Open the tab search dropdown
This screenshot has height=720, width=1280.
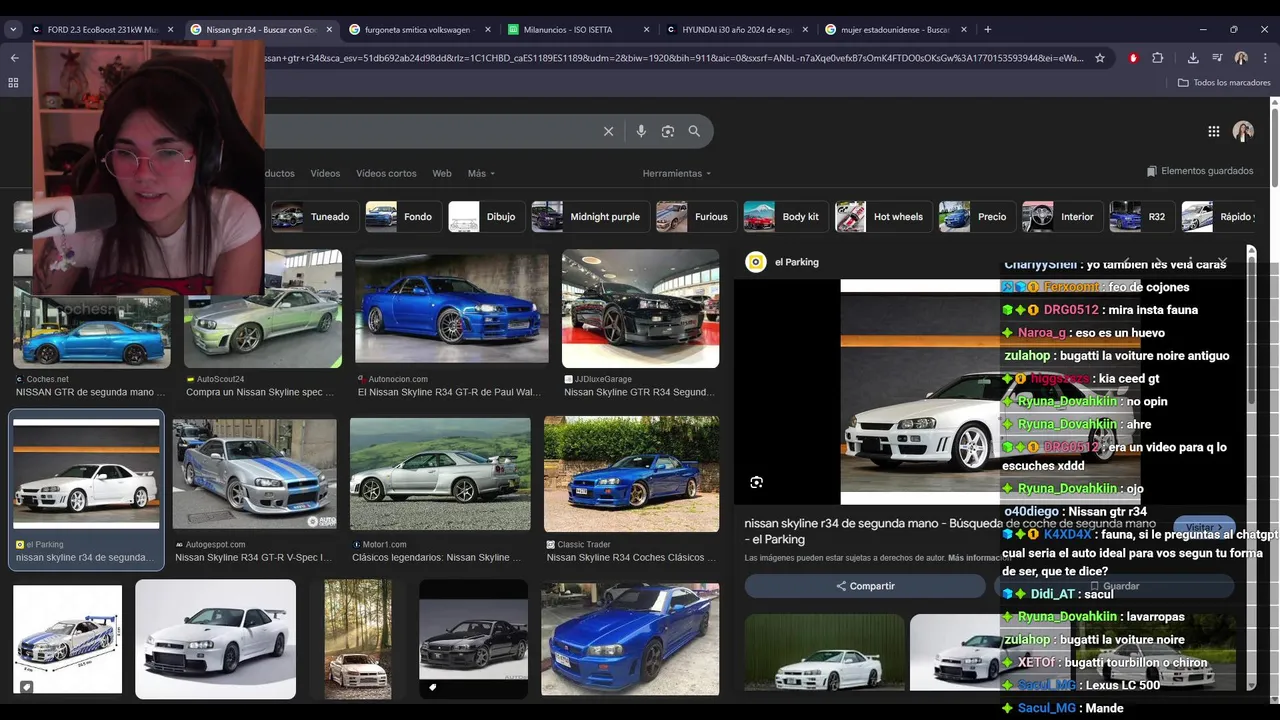click(x=13, y=29)
